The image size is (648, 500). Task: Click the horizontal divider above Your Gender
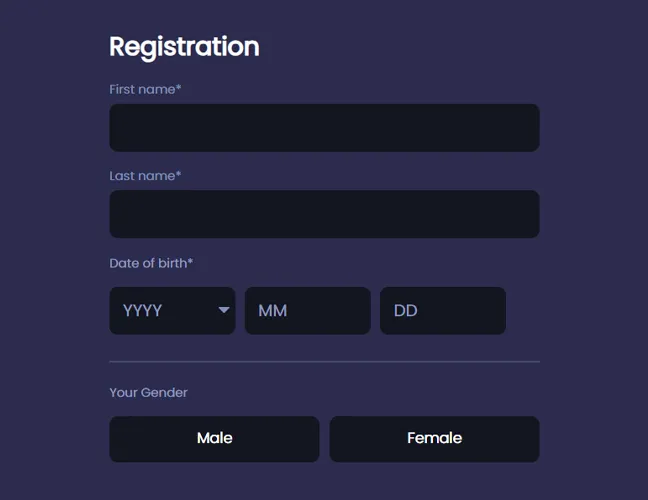pos(324,361)
